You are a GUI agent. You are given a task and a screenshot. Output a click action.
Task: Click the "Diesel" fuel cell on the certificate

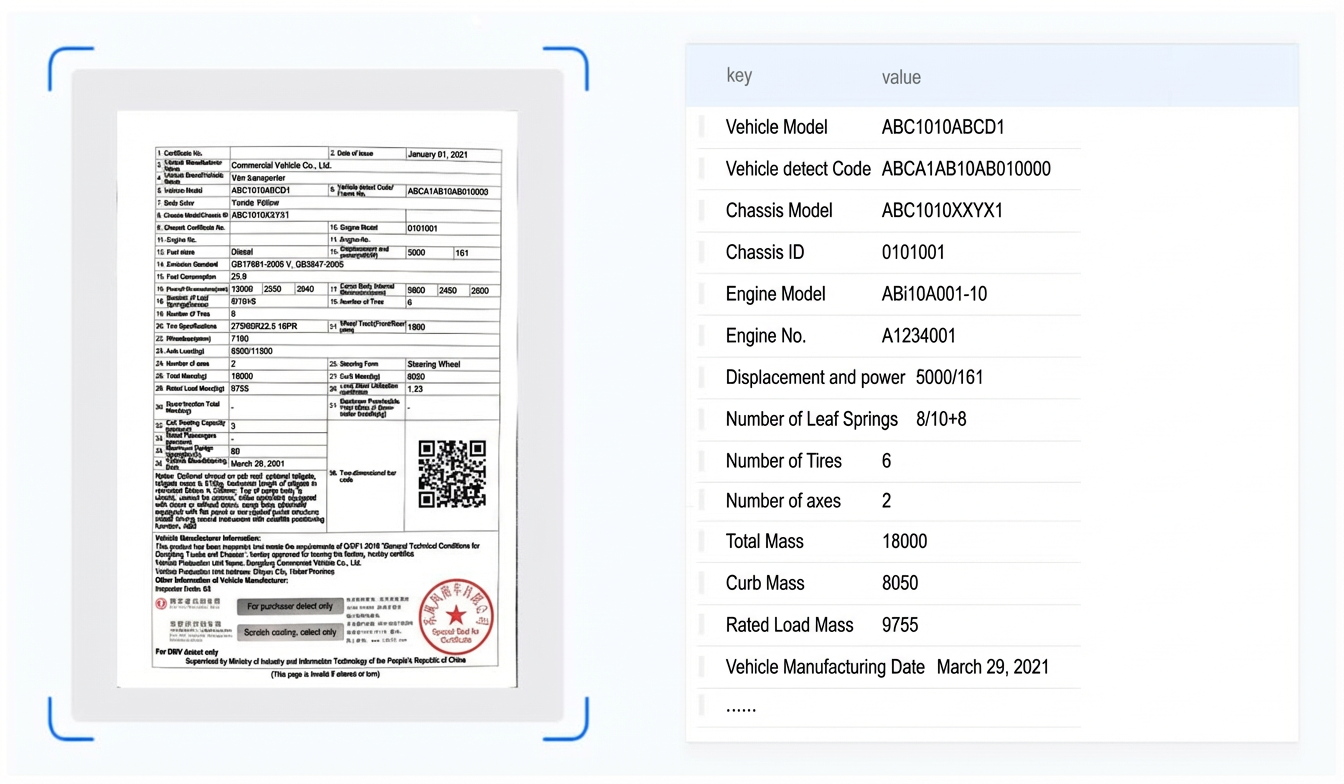(242, 252)
